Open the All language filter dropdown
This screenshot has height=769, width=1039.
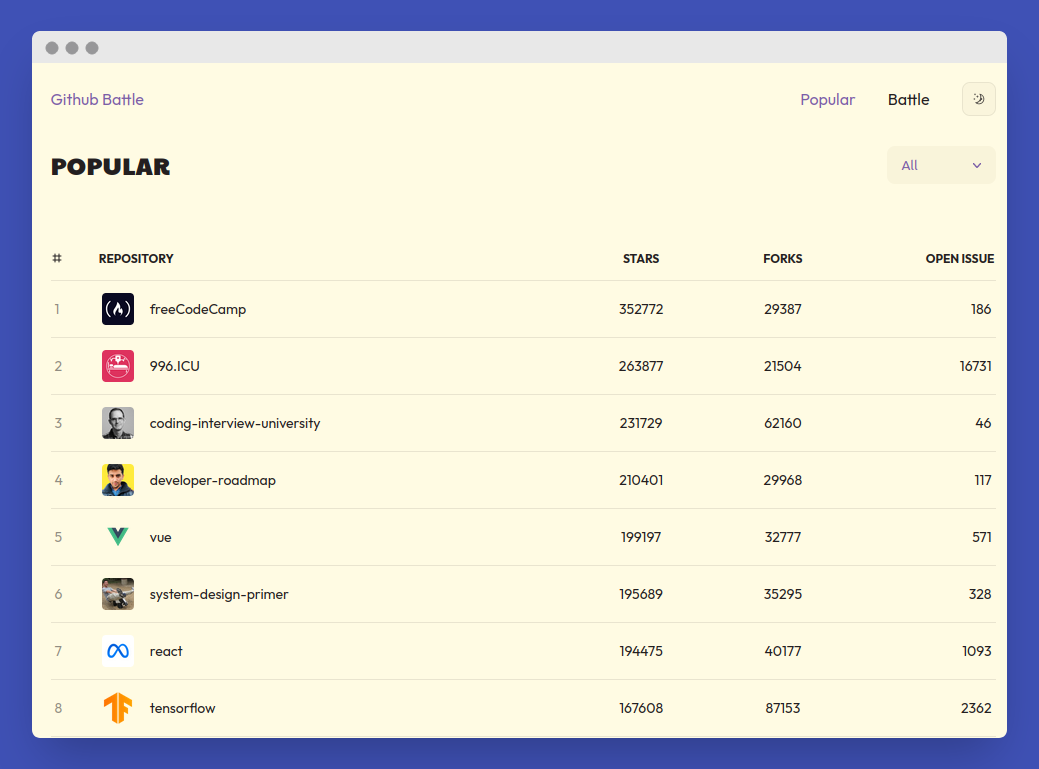(x=941, y=166)
